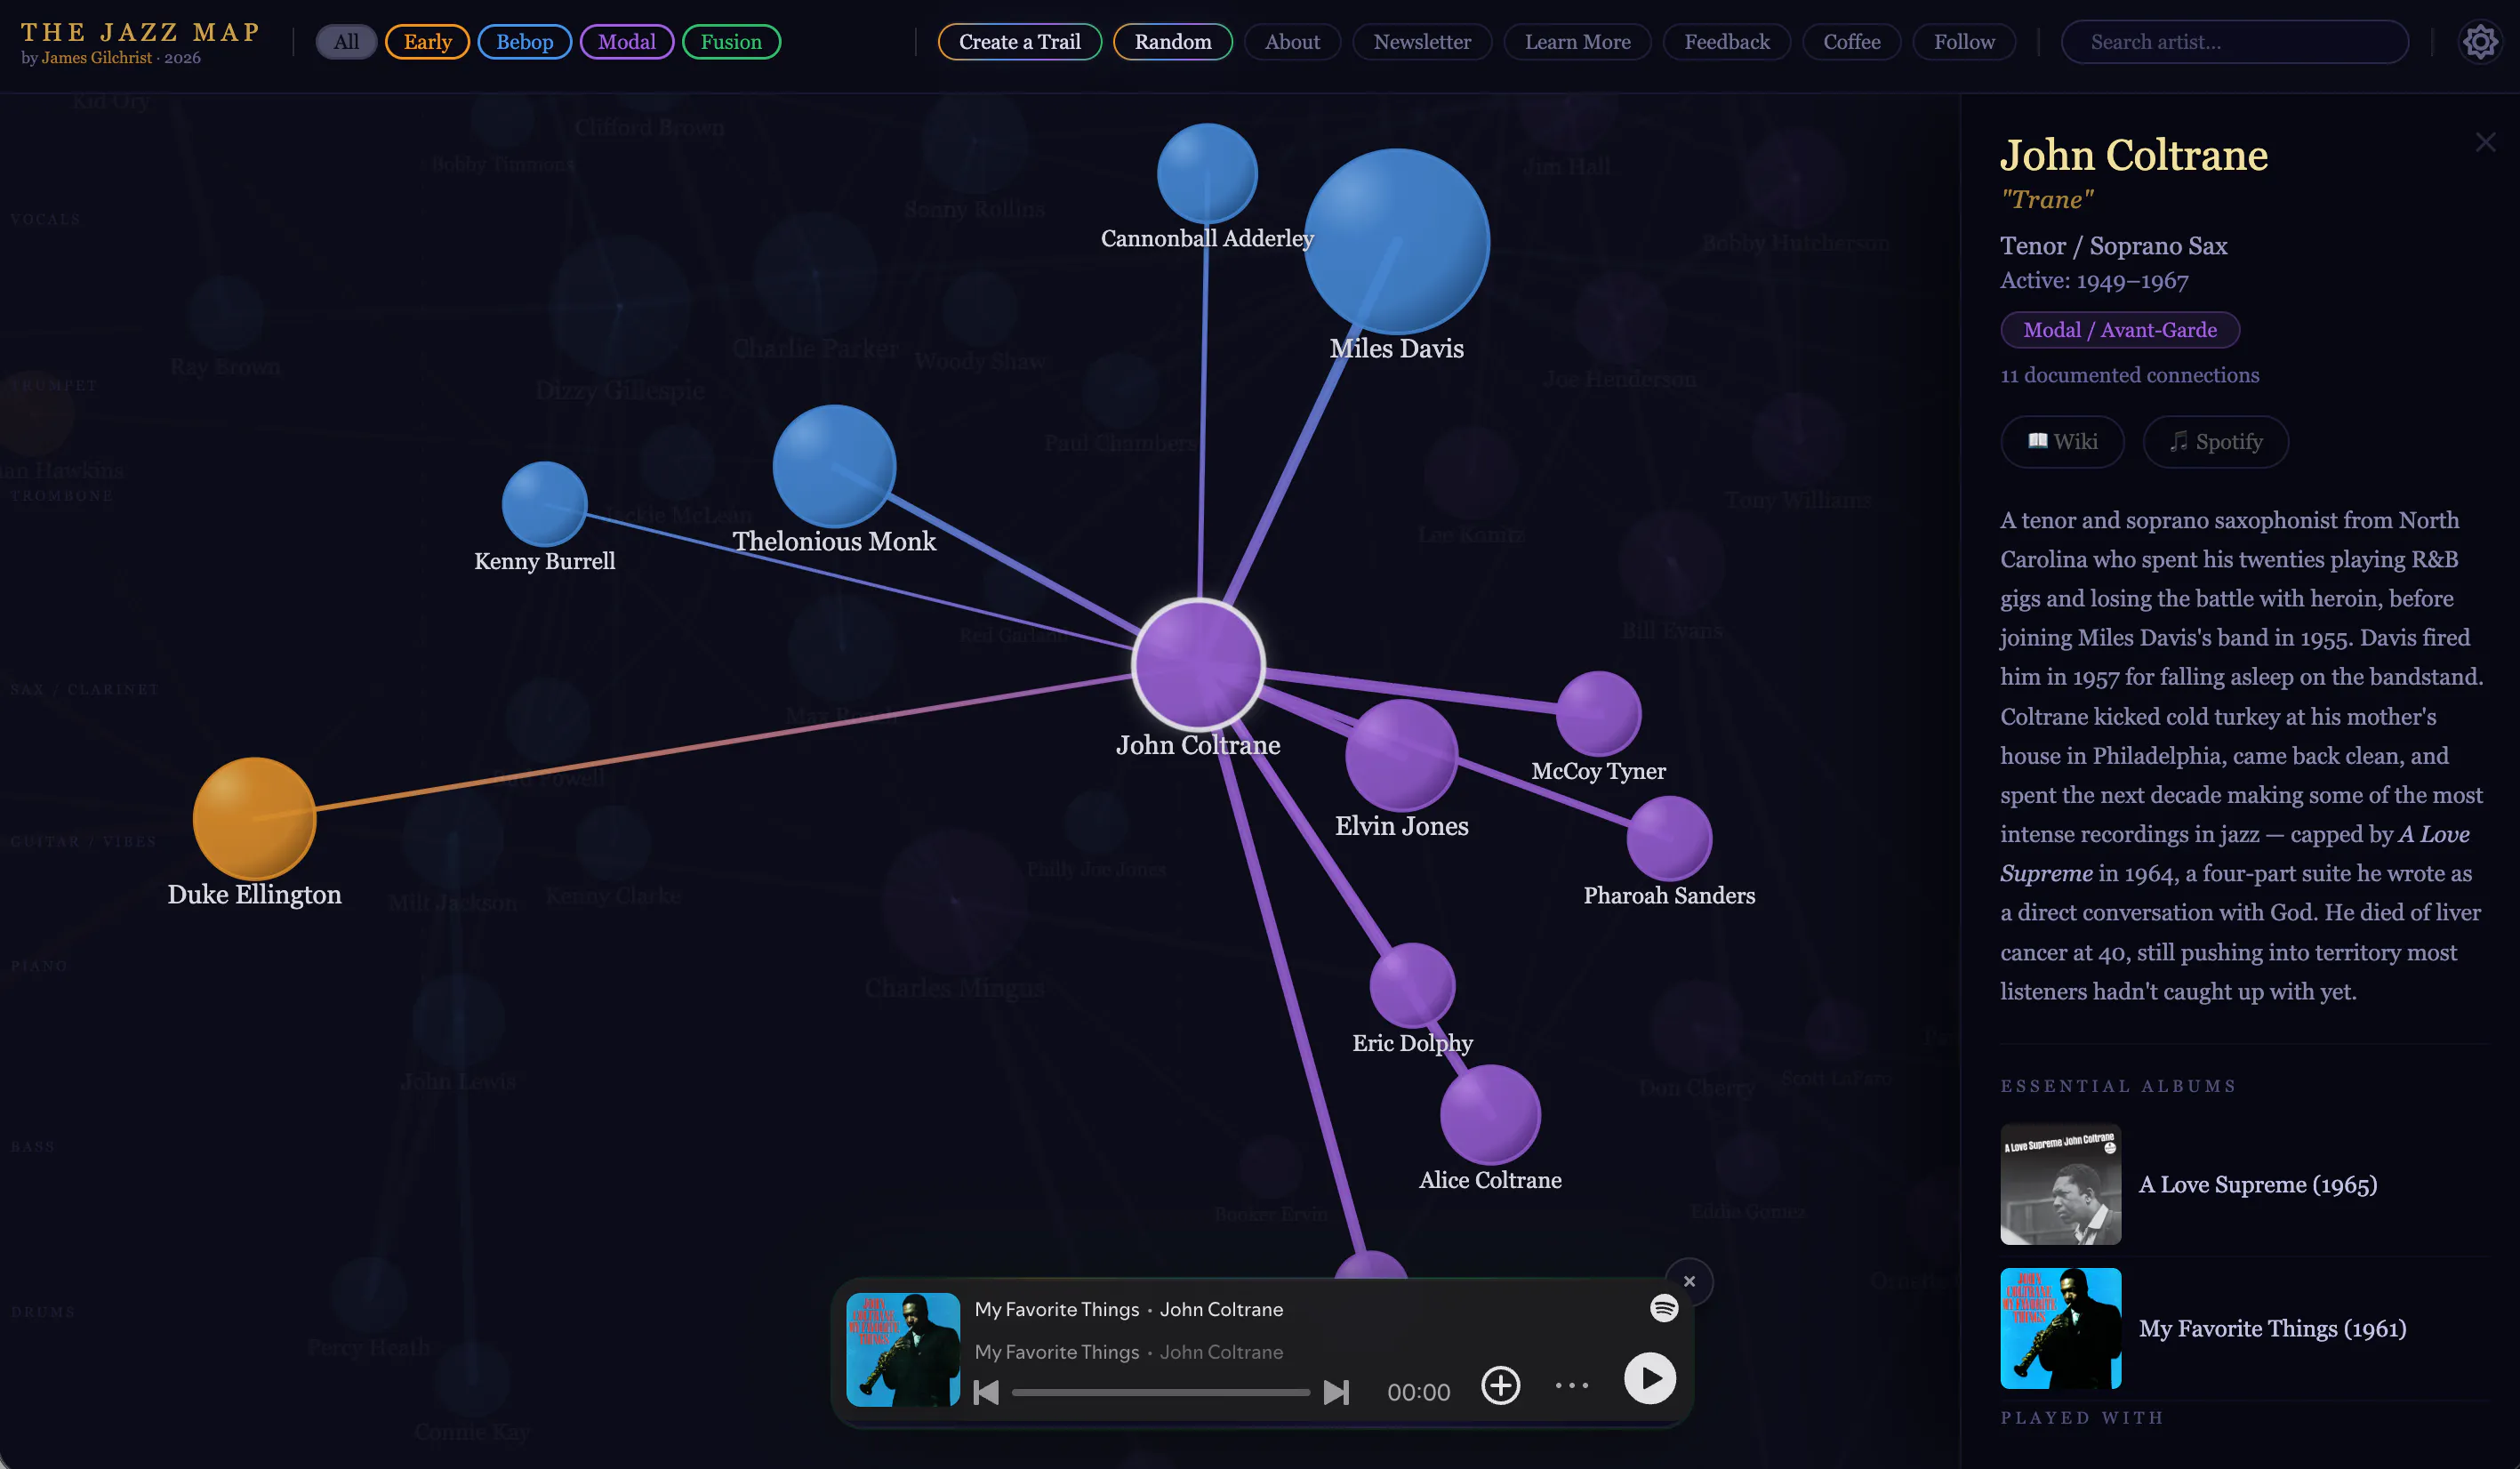The width and height of the screenshot is (2520, 1469).
Task: Select the Elvin Jones node
Action: 1401,755
